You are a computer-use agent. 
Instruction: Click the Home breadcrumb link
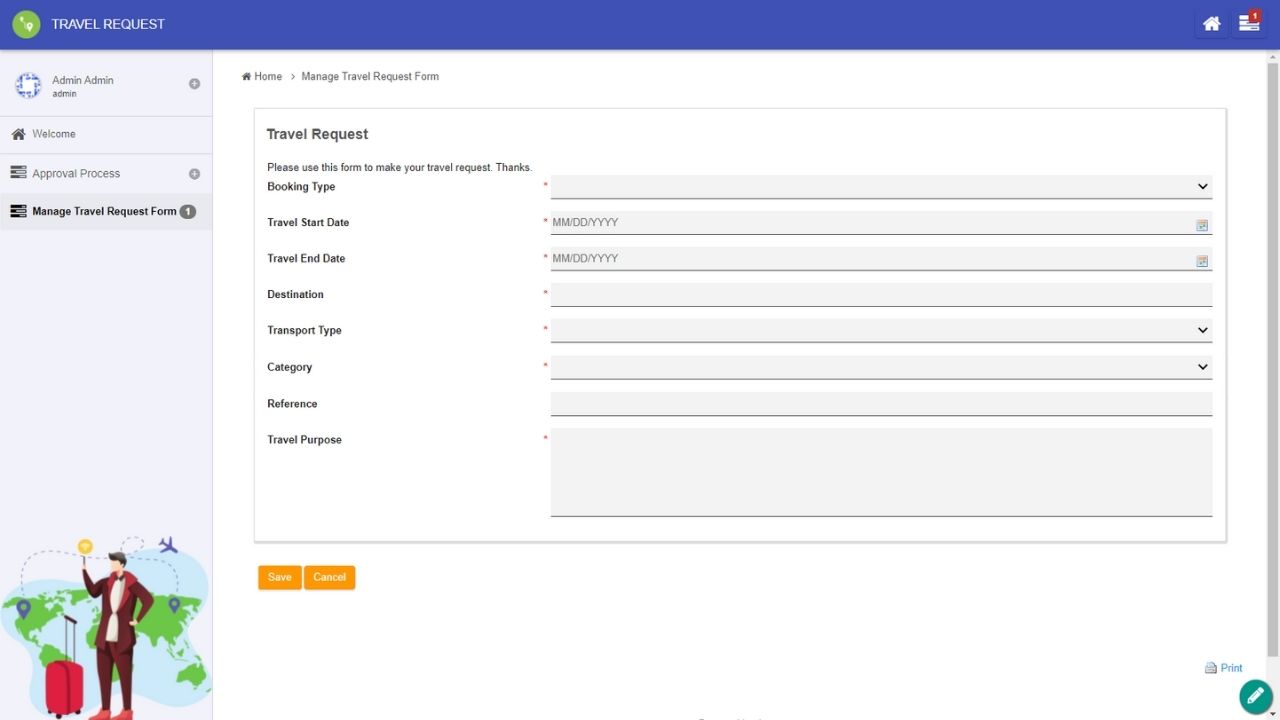pos(267,76)
